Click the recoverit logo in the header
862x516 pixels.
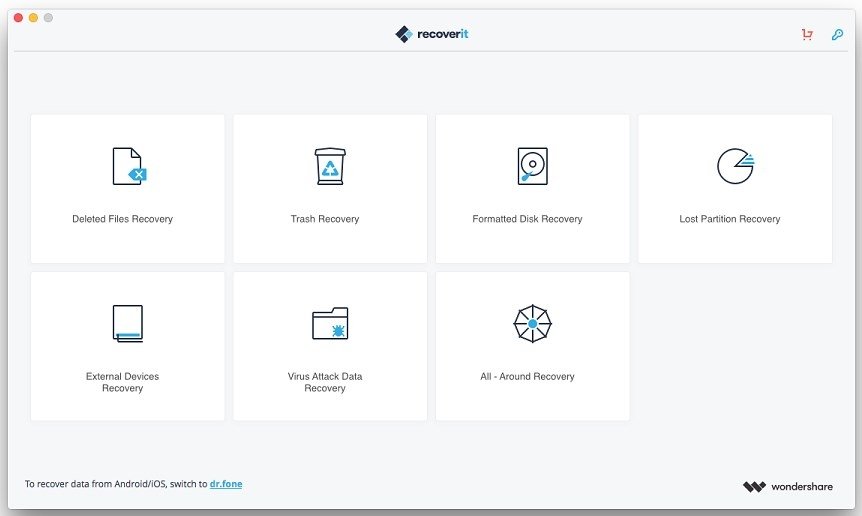click(432, 34)
